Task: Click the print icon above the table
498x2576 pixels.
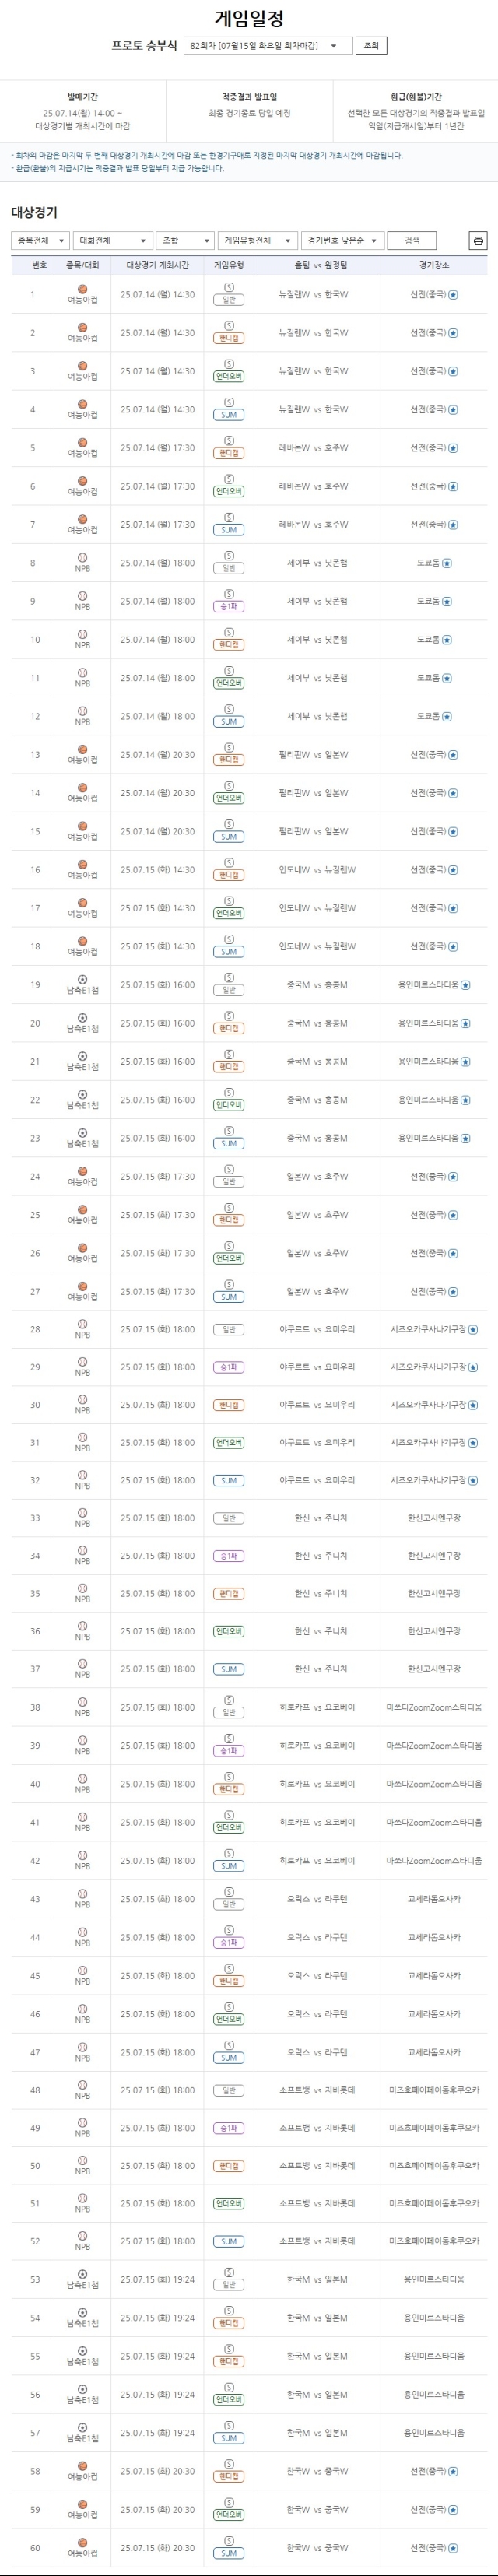Action: click(478, 241)
